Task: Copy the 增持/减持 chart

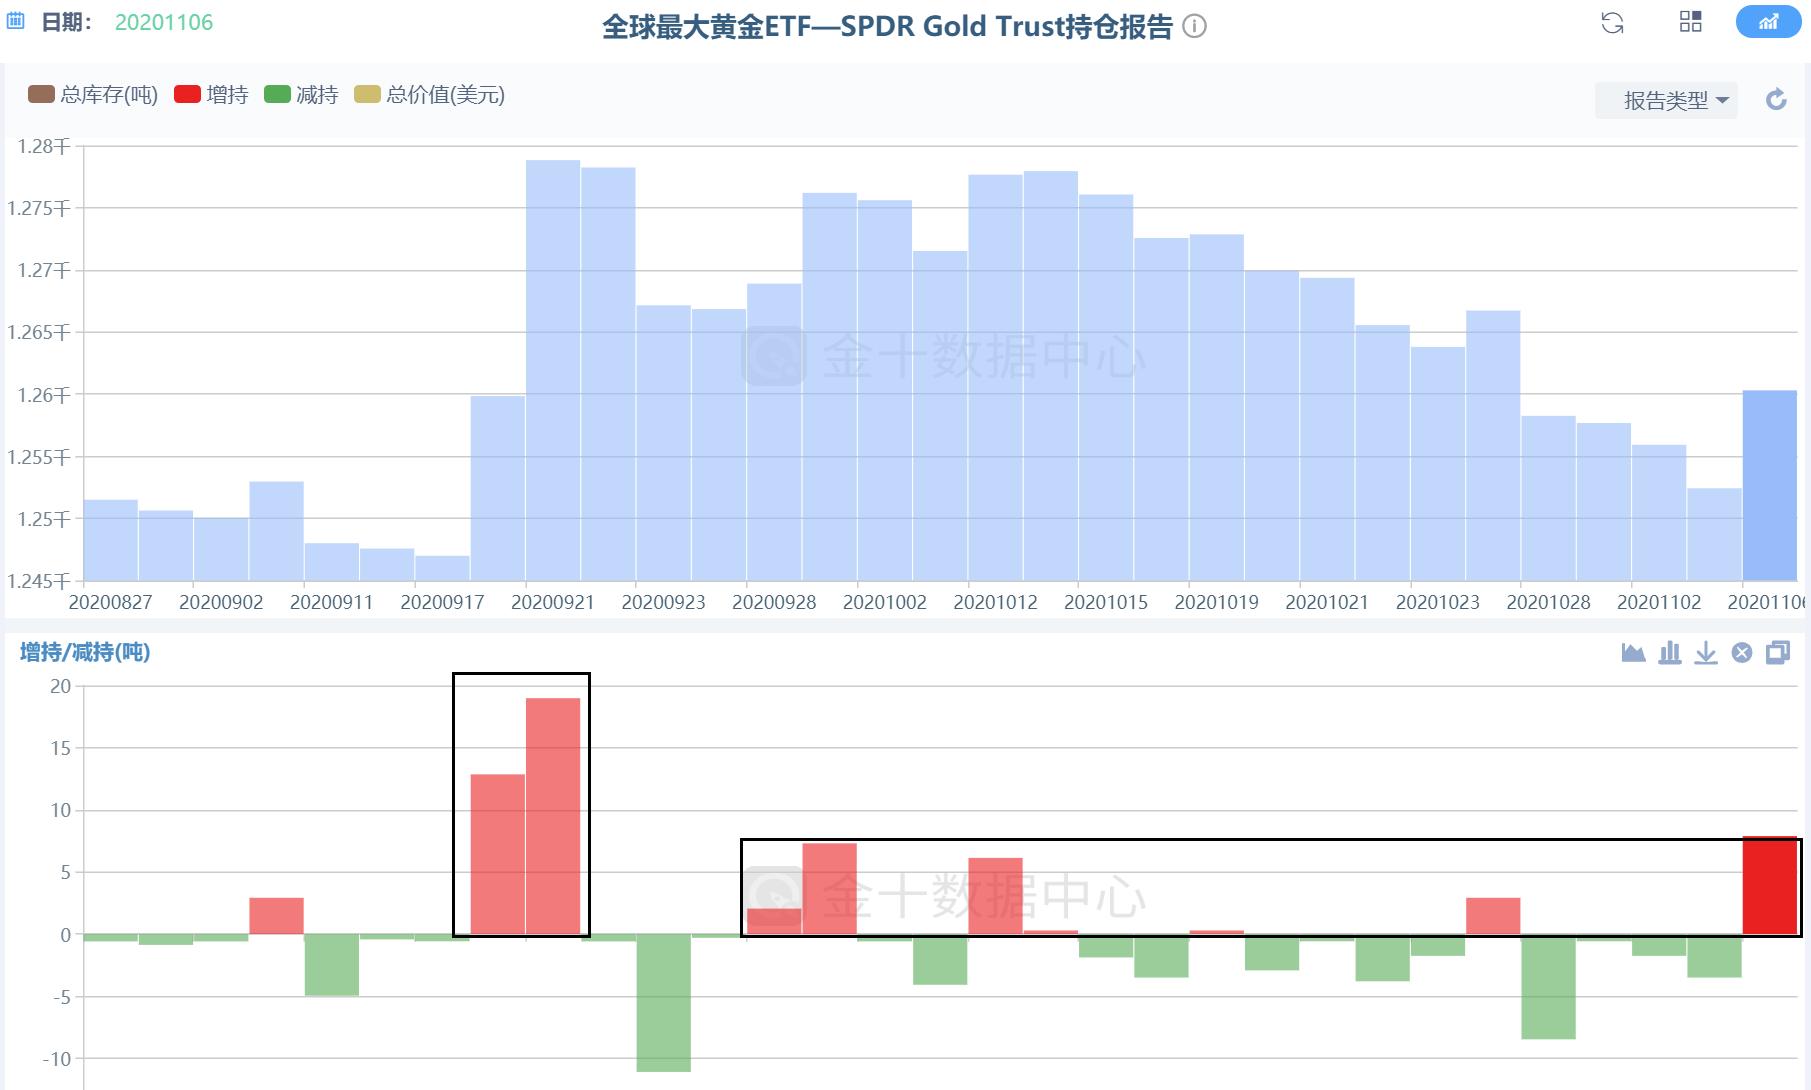Action: point(1778,652)
